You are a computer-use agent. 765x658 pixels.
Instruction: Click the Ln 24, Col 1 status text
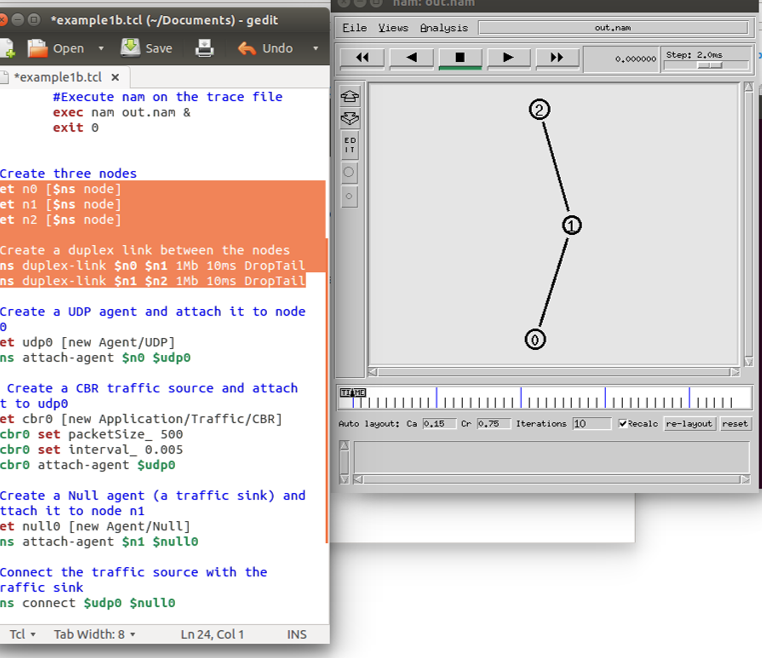pyautogui.click(x=212, y=634)
